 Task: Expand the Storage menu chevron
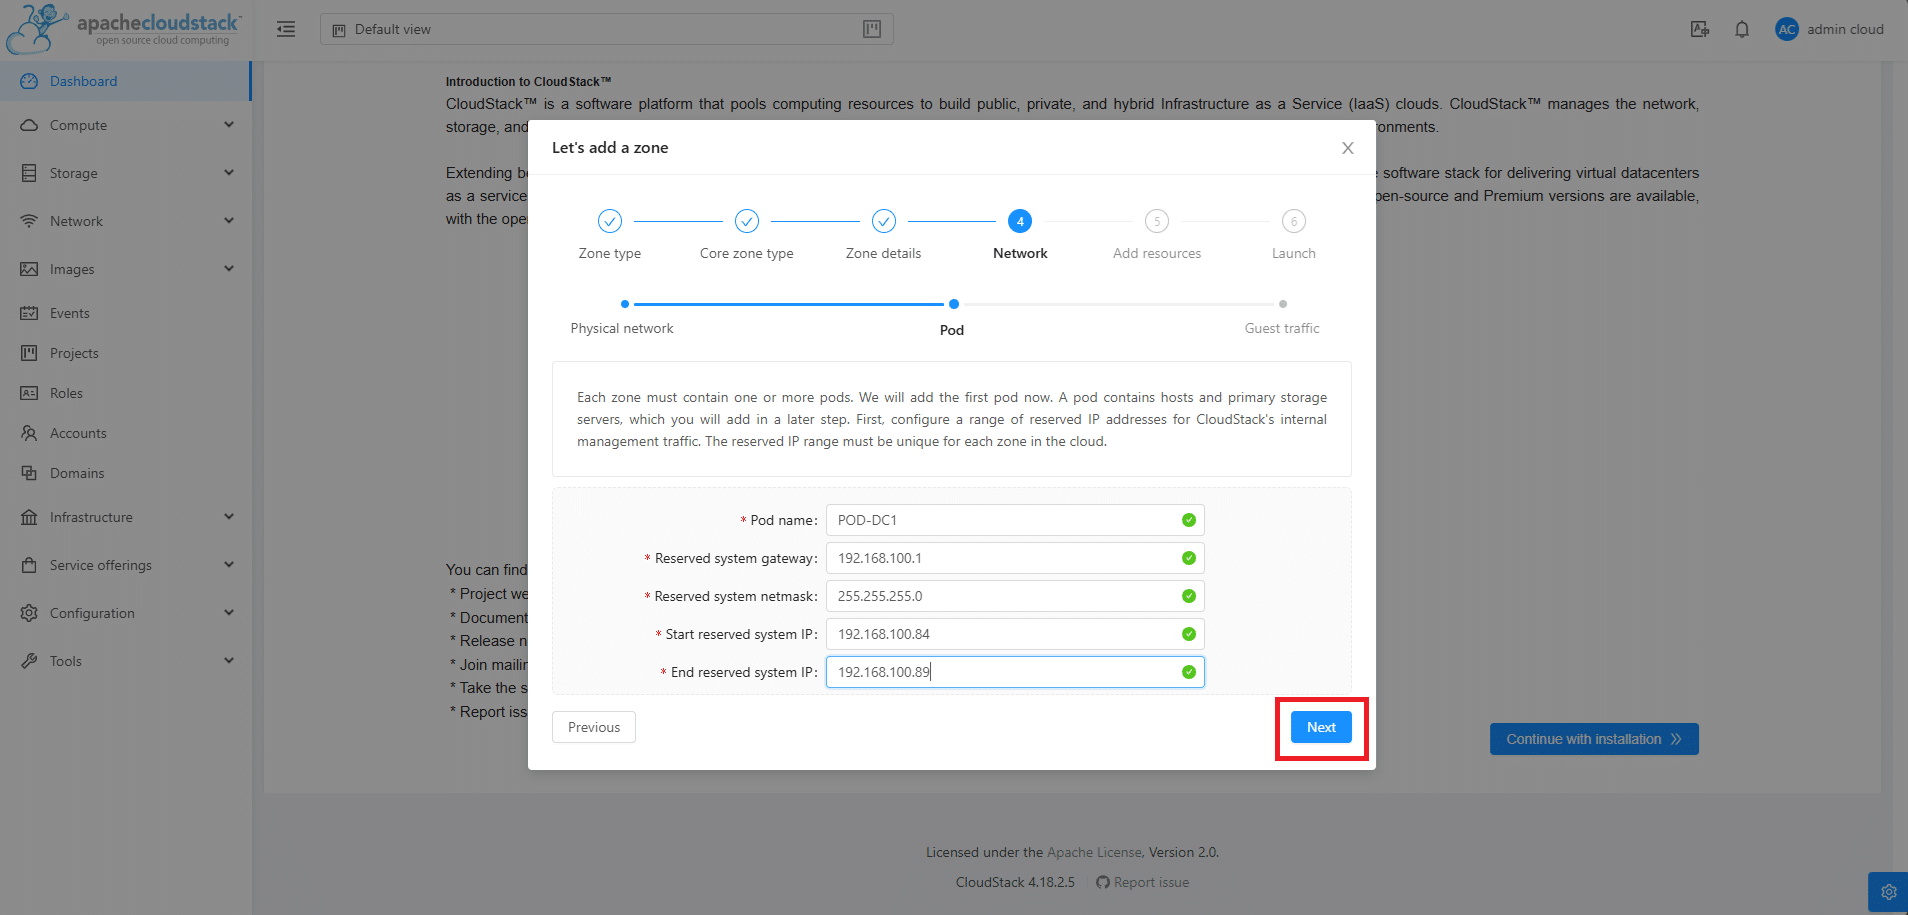(229, 173)
